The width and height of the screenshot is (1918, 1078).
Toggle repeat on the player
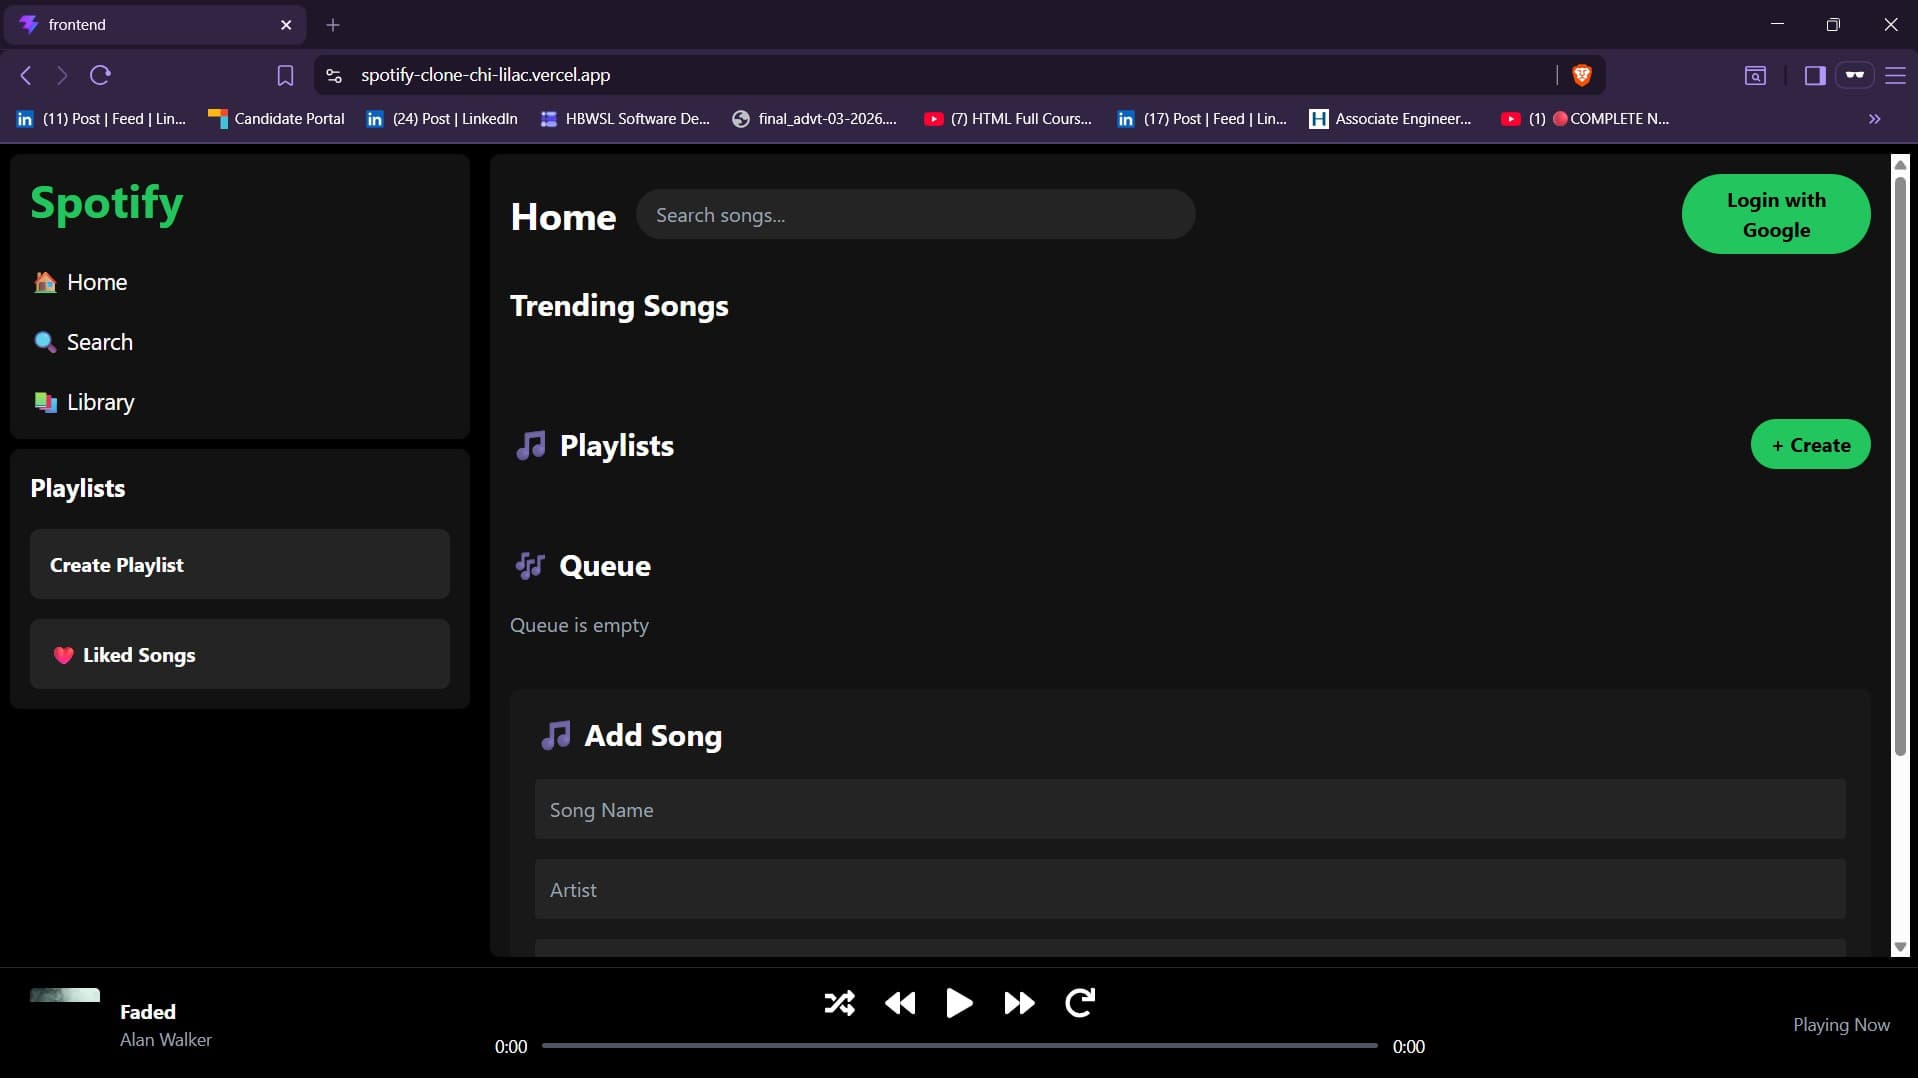1080,1002
